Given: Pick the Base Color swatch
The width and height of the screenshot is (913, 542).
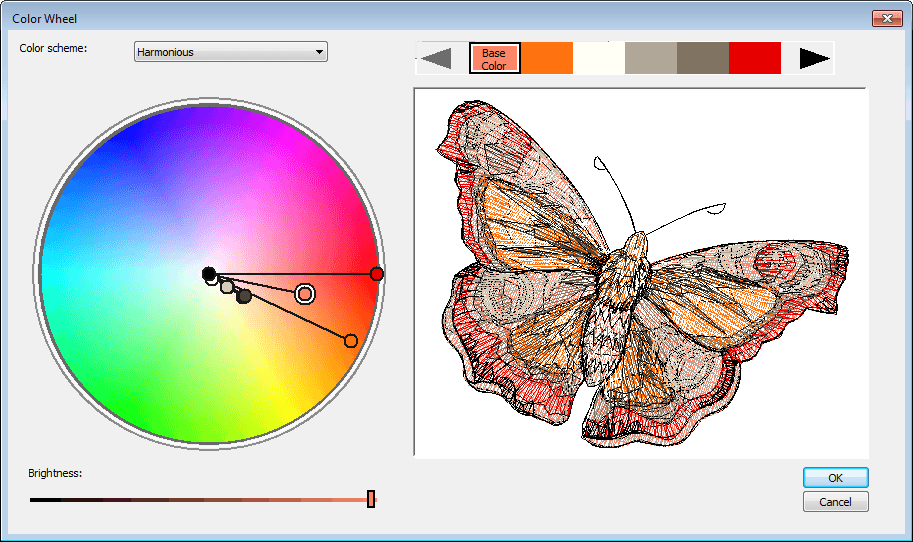Looking at the screenshot, I should point(494,59).
